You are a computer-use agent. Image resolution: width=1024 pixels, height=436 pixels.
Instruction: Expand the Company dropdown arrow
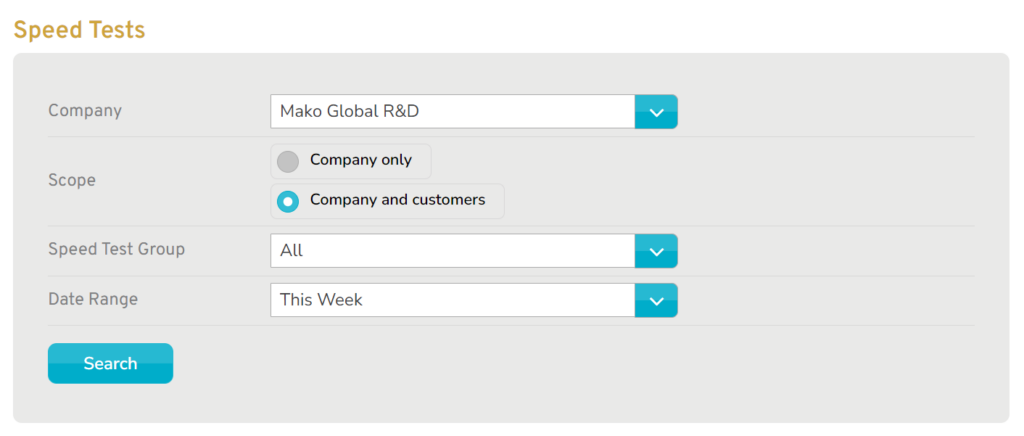tap(656, 112)
